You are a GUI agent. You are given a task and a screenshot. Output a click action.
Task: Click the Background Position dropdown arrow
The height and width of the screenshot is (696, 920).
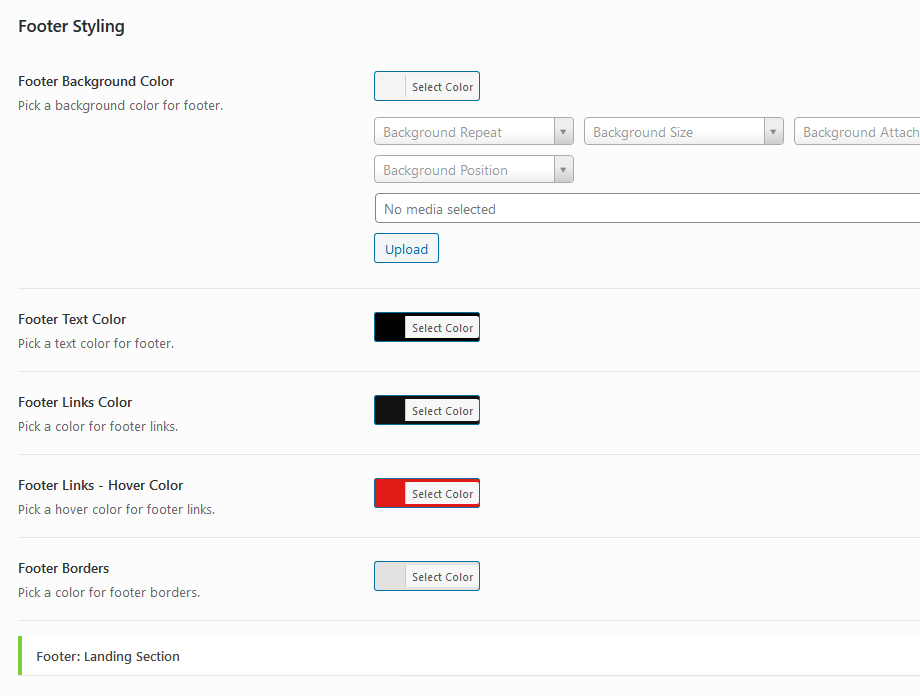564,170
